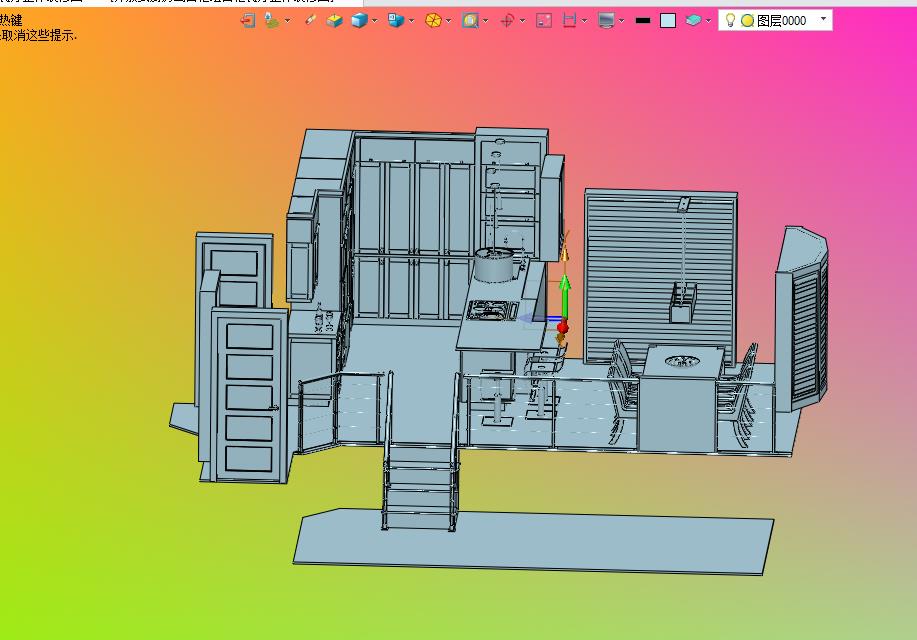Click the teal layers stack icon
This screenshot has width=917, height=640.
tap(693, 20)
